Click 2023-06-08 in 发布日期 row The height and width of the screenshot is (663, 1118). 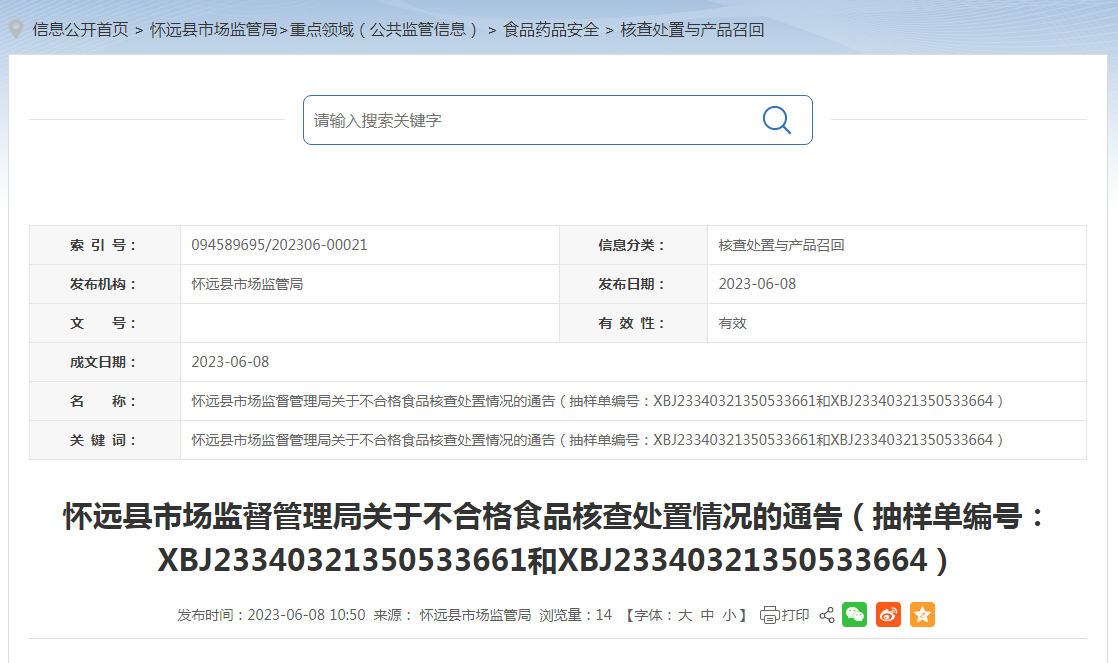[757, 284]
